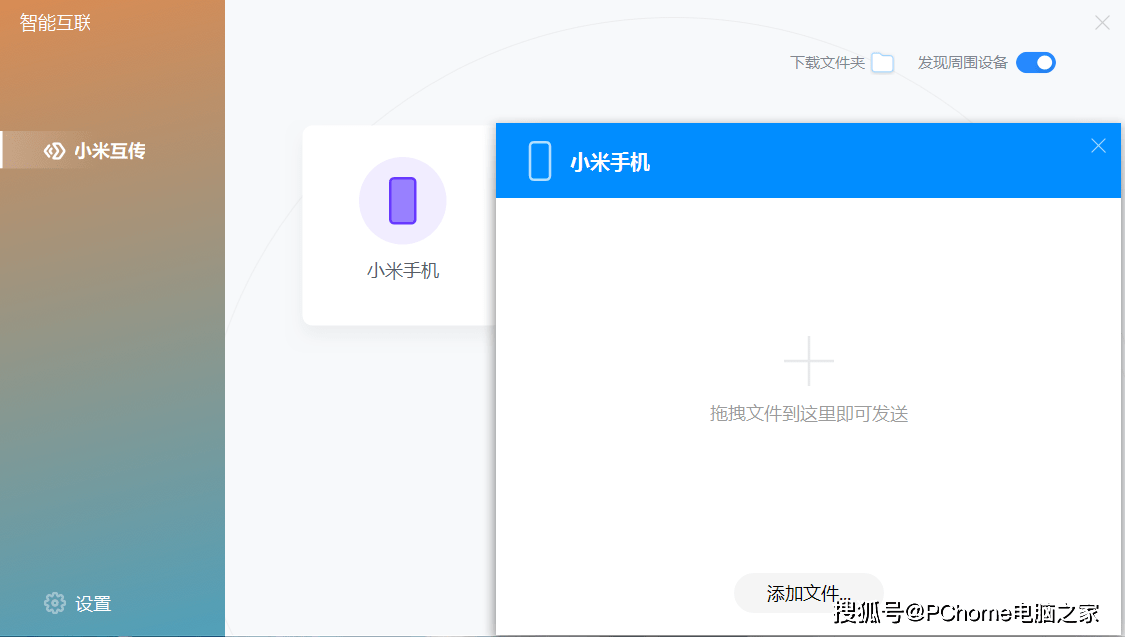Click the 小米手机 name under device card
Viewport: 1125px width, 637px height.
(x=403, y=270)
